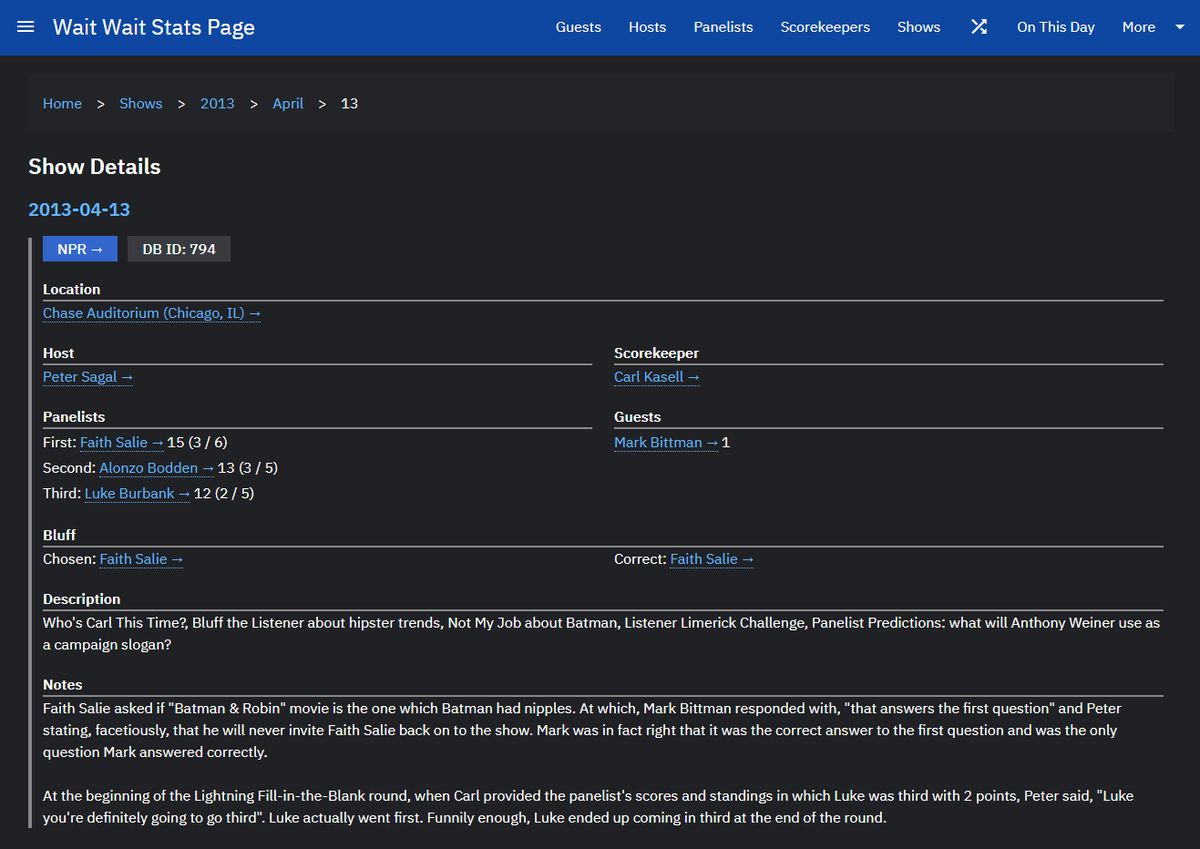Click the Description section label
Image resolution: width=1200 pixels, height=849 pixels.
pos(81,599)
